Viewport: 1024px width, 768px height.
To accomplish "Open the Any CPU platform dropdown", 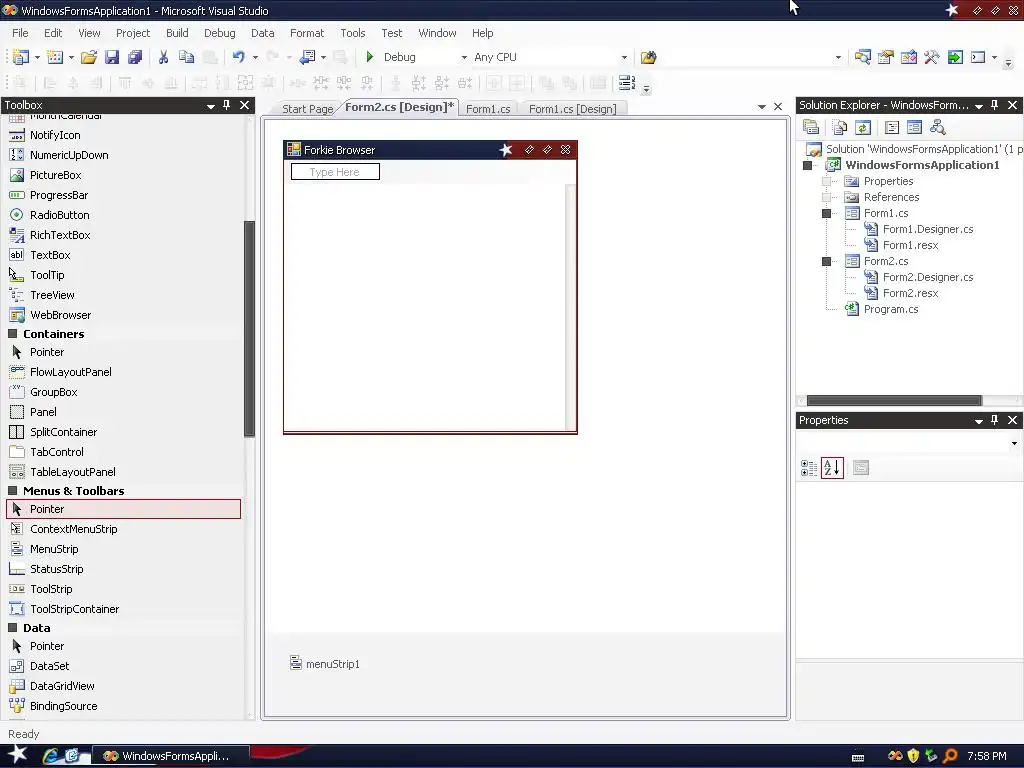I will click(624, 57).
